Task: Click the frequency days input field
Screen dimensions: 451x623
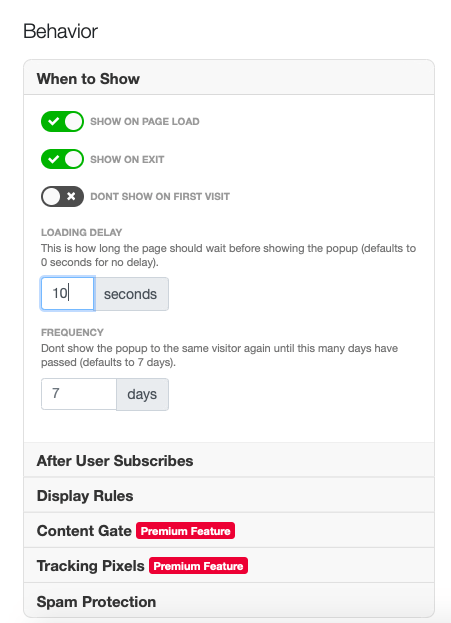Action: (79, 394)
